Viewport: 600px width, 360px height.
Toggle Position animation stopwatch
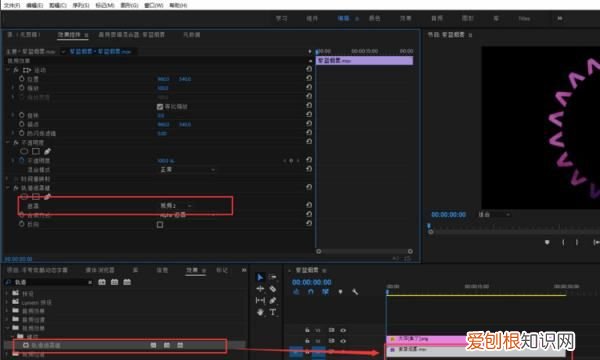pyautogui.click(x=21, y=78)
